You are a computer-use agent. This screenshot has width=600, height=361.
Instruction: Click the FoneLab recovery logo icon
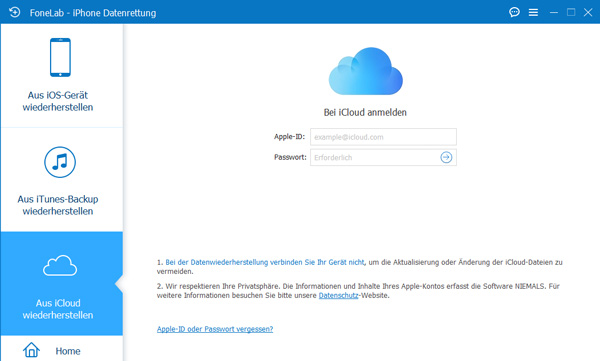point(15,12)
